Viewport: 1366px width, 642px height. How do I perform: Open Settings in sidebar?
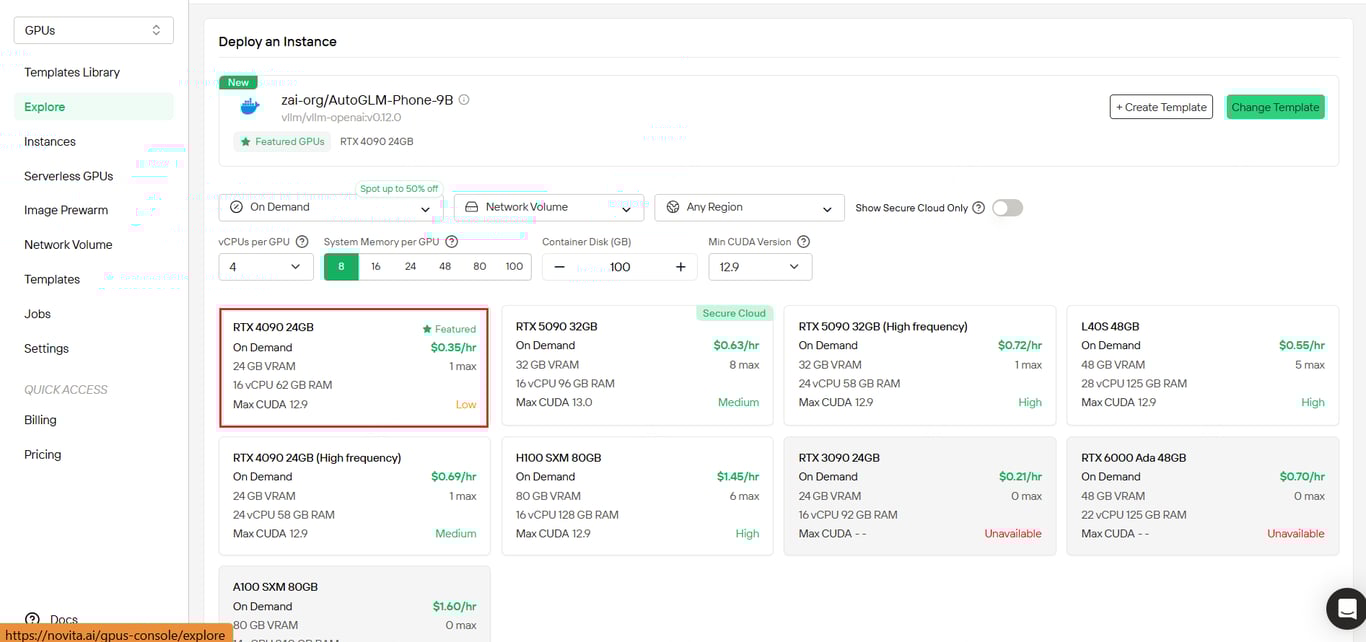tap(47, 349)
